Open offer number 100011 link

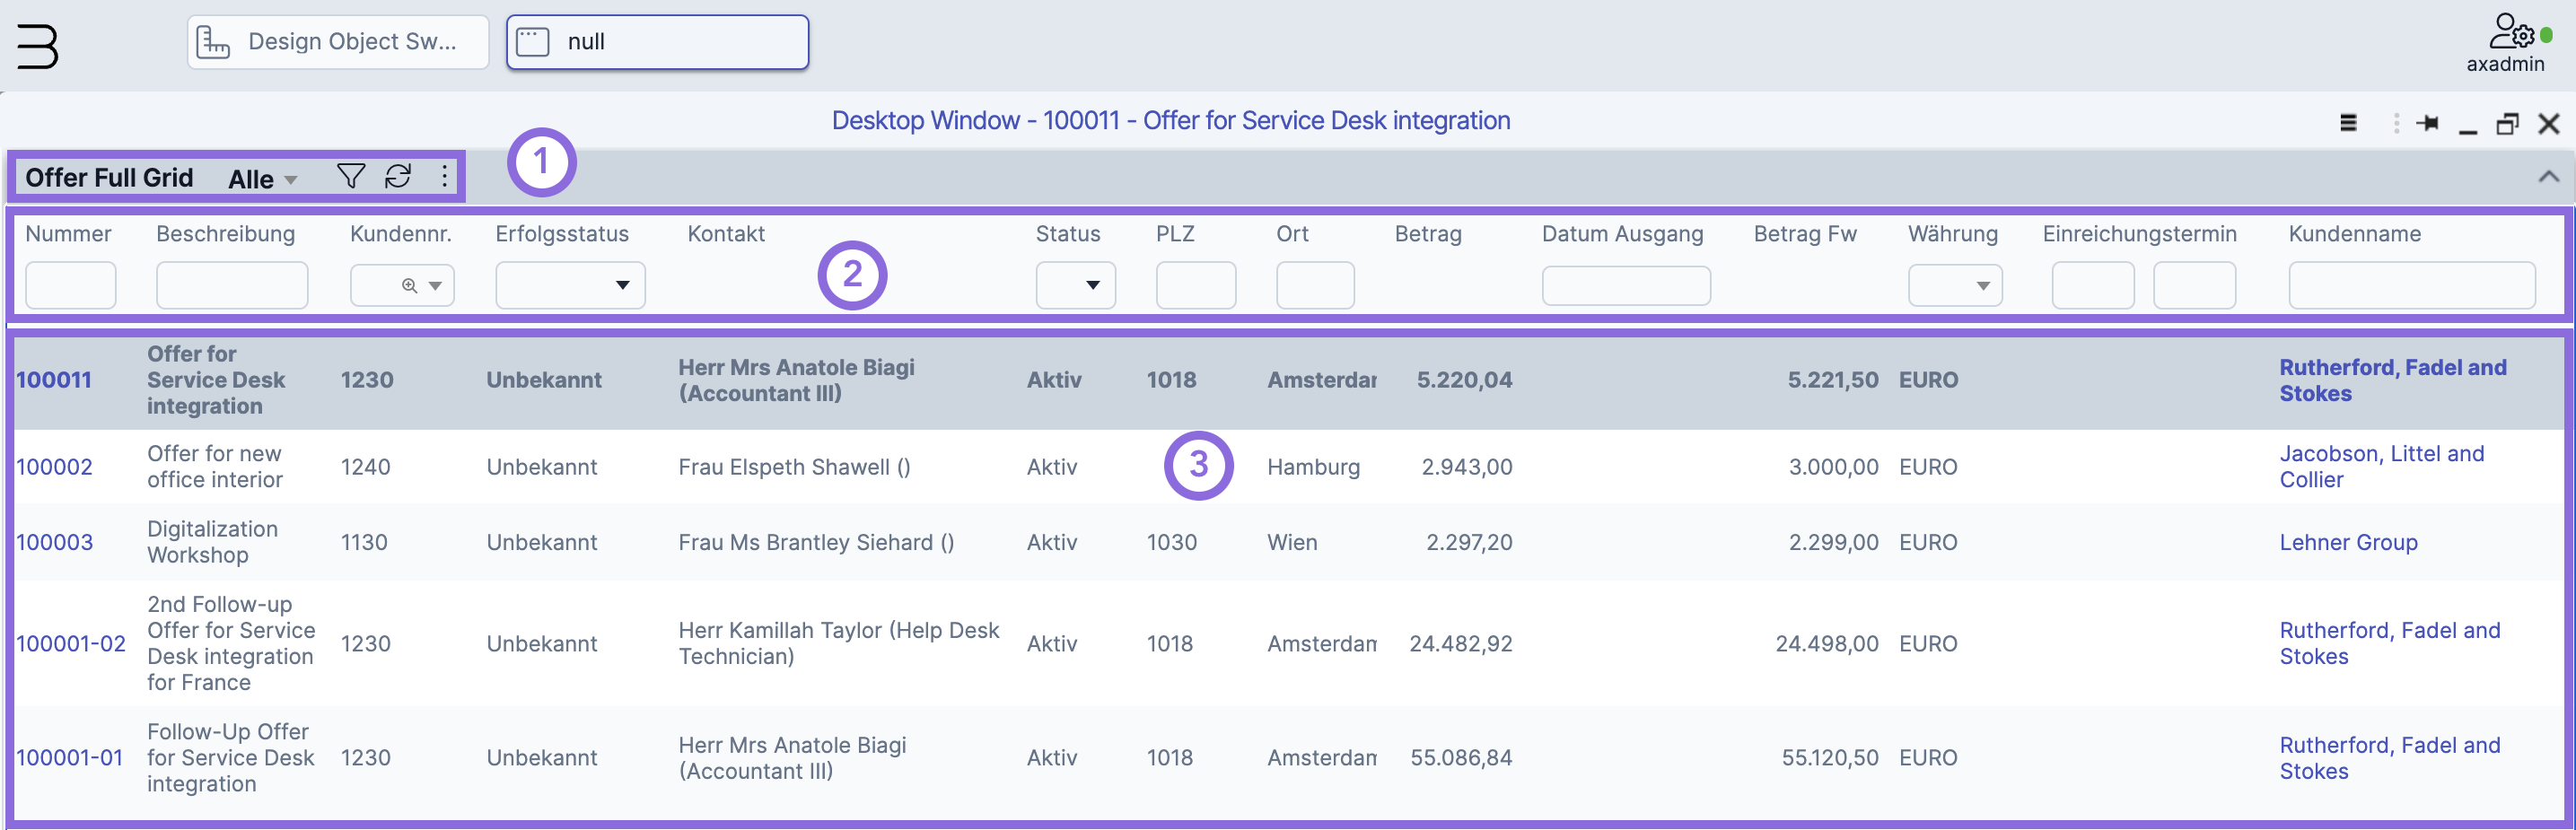click(54, 380)
